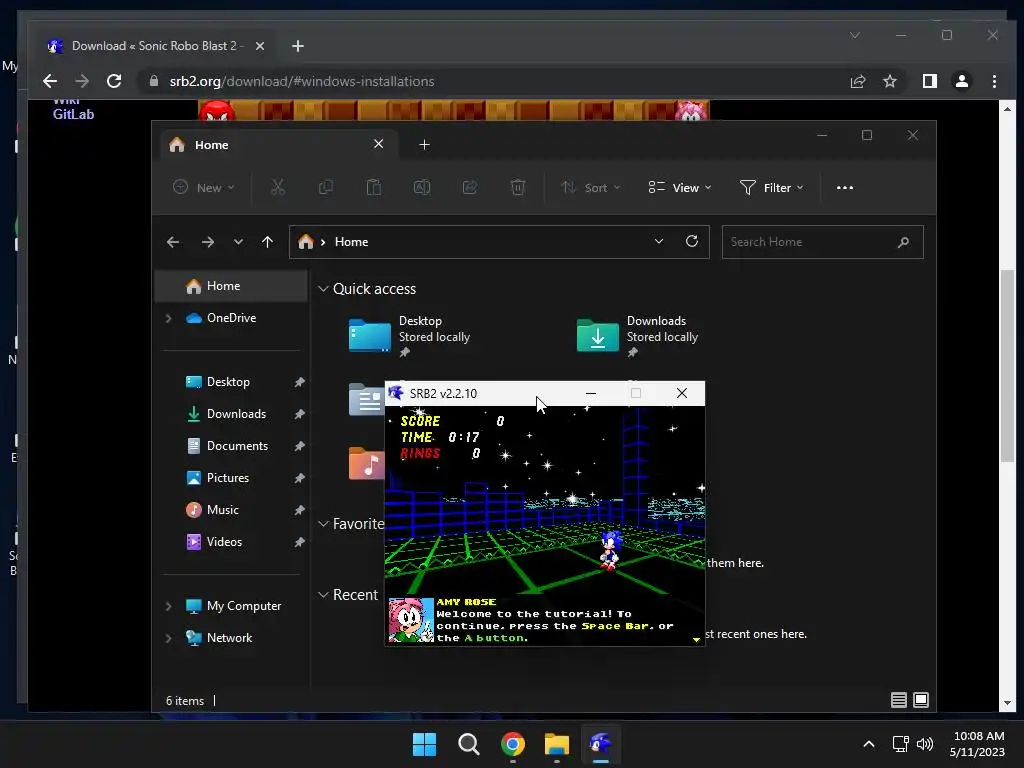Click the GitLab link on the webpage
Image resolution: width=1024 pixels, height=768 pixels.
tap(73, 114)
